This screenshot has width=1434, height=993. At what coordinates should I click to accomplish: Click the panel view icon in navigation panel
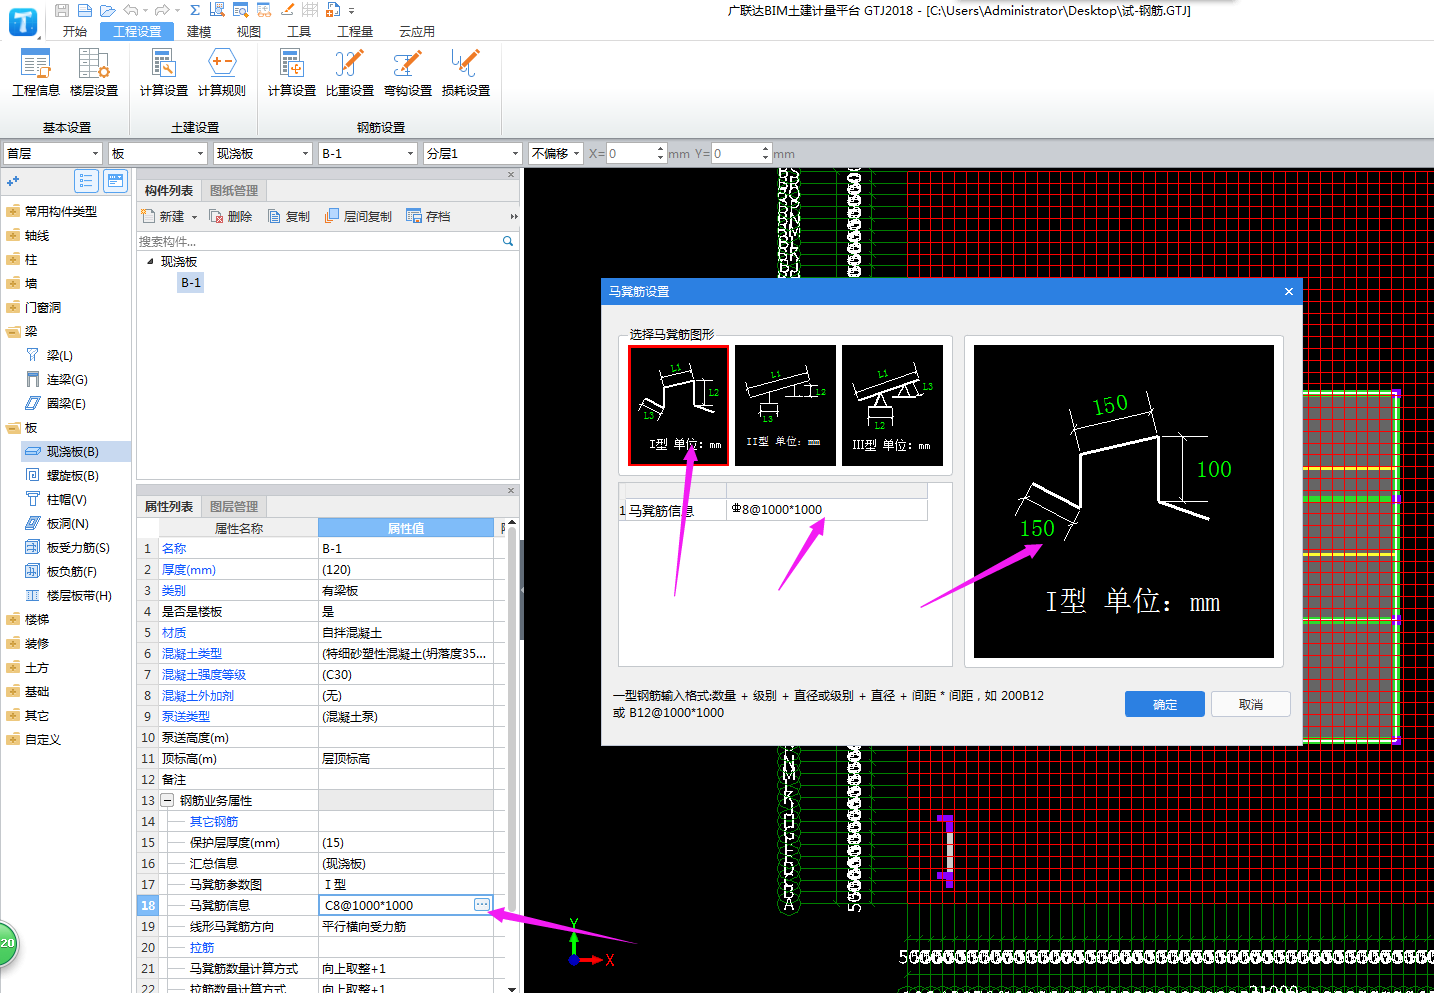point(116,181)
